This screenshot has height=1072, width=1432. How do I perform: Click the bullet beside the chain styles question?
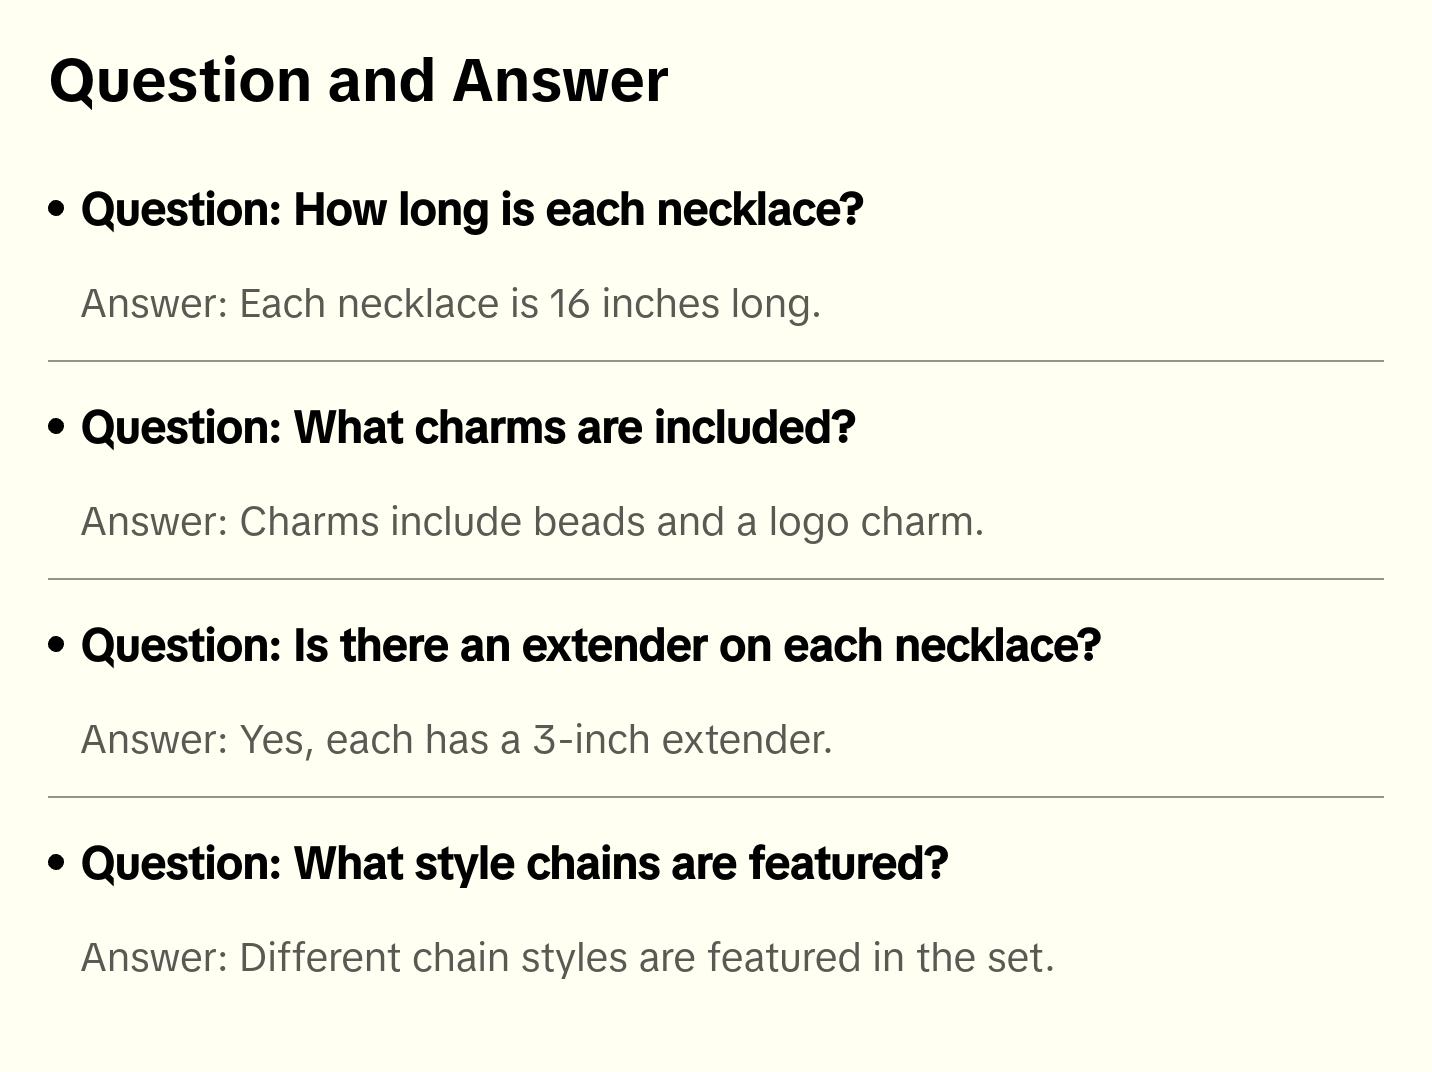[x=57, y=863]
